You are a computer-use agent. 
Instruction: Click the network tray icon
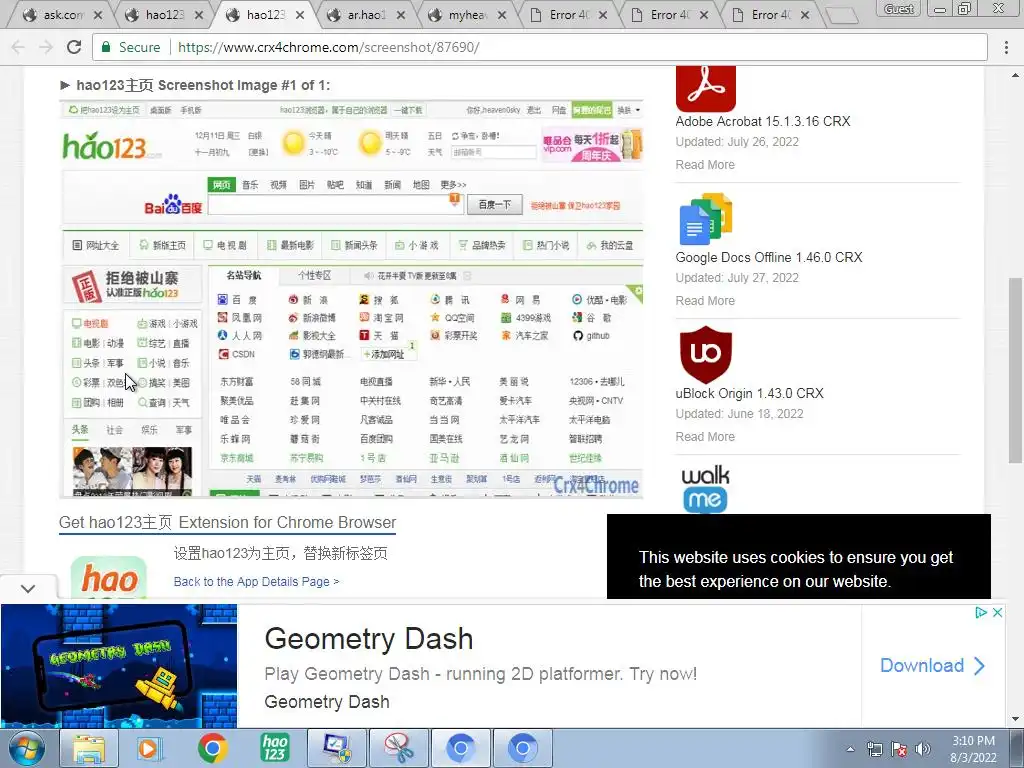[874, 749]
